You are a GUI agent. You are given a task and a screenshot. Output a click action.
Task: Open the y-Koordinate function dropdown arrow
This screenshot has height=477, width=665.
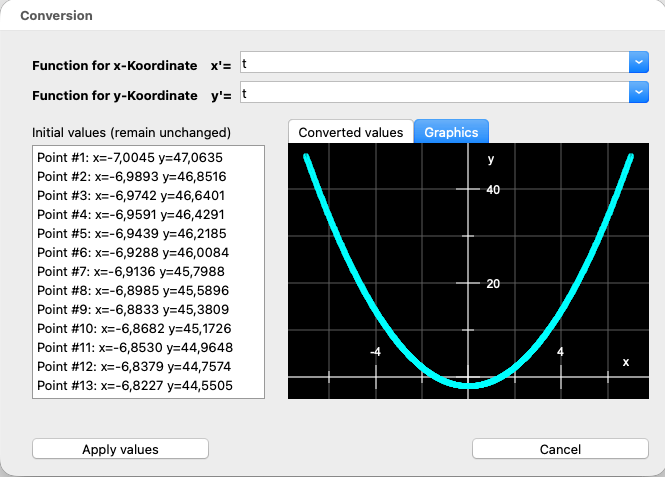(x=639, y=93)
